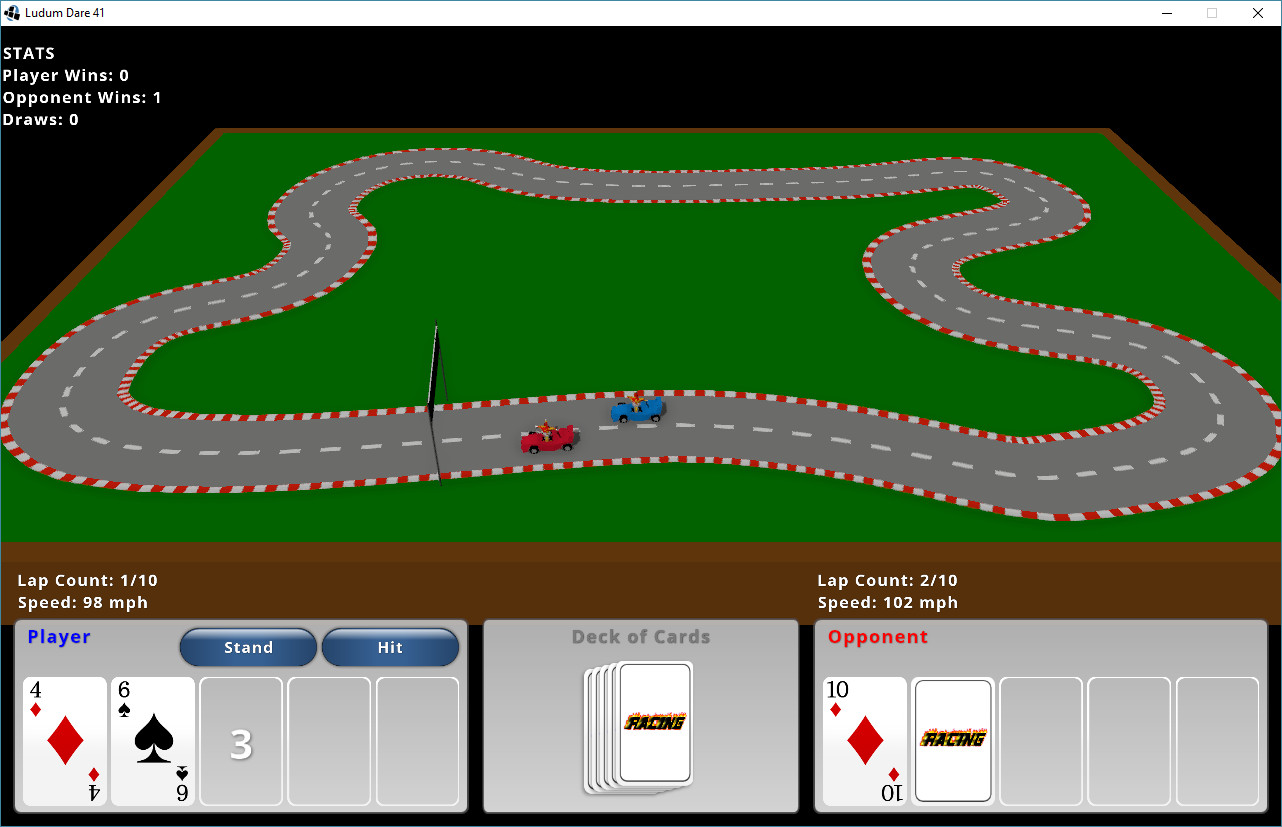Click the red race car on track
The width and height of the screenshot is (1282, 827).
point(548,438)
